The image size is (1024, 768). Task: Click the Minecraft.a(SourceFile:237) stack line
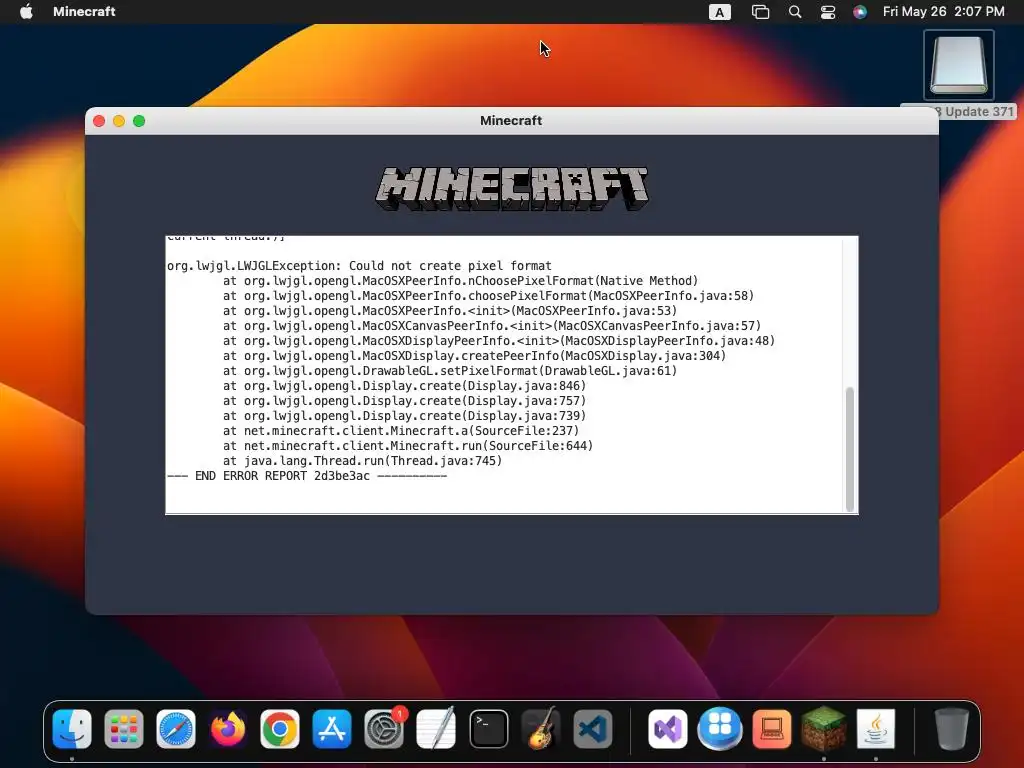click(401, 431)
